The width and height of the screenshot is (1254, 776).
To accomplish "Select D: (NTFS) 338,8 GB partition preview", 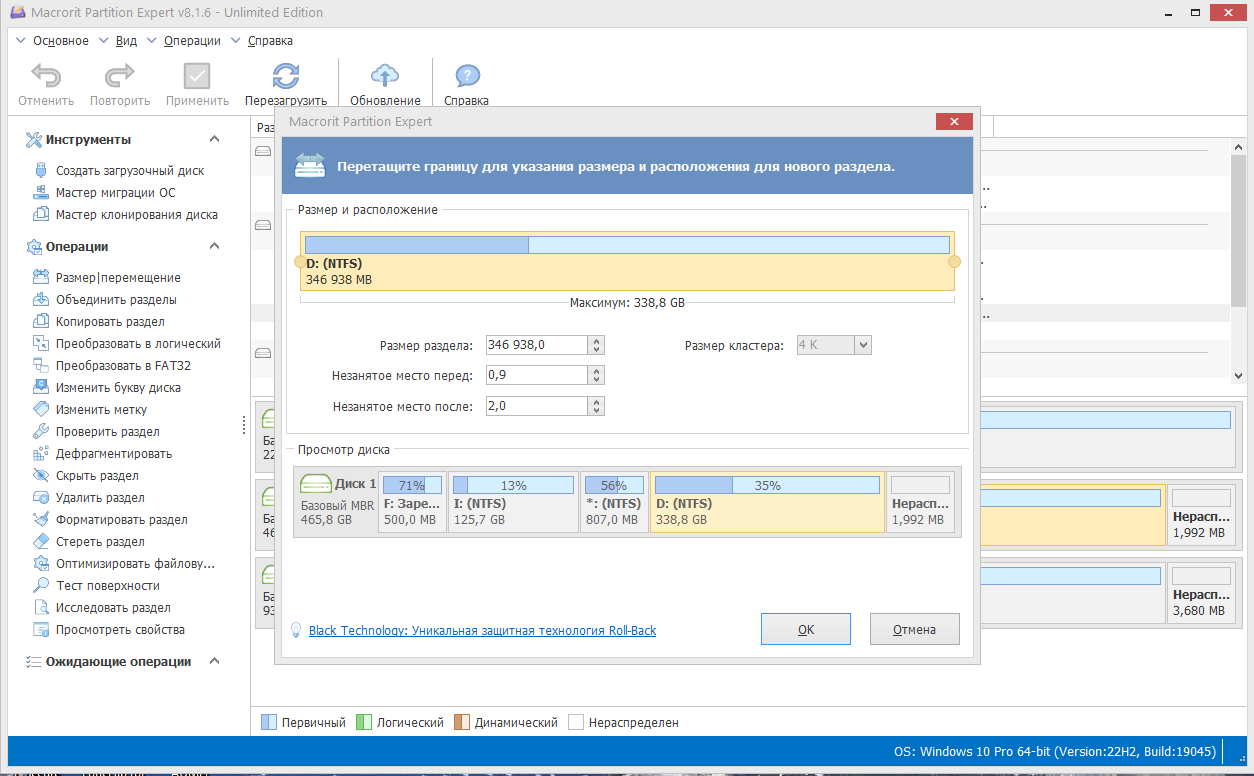I will (767, 501).
